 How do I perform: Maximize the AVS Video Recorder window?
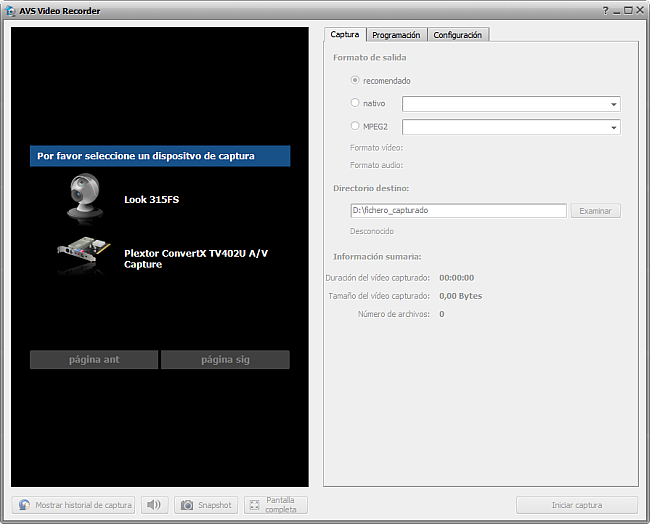point(628,10)
